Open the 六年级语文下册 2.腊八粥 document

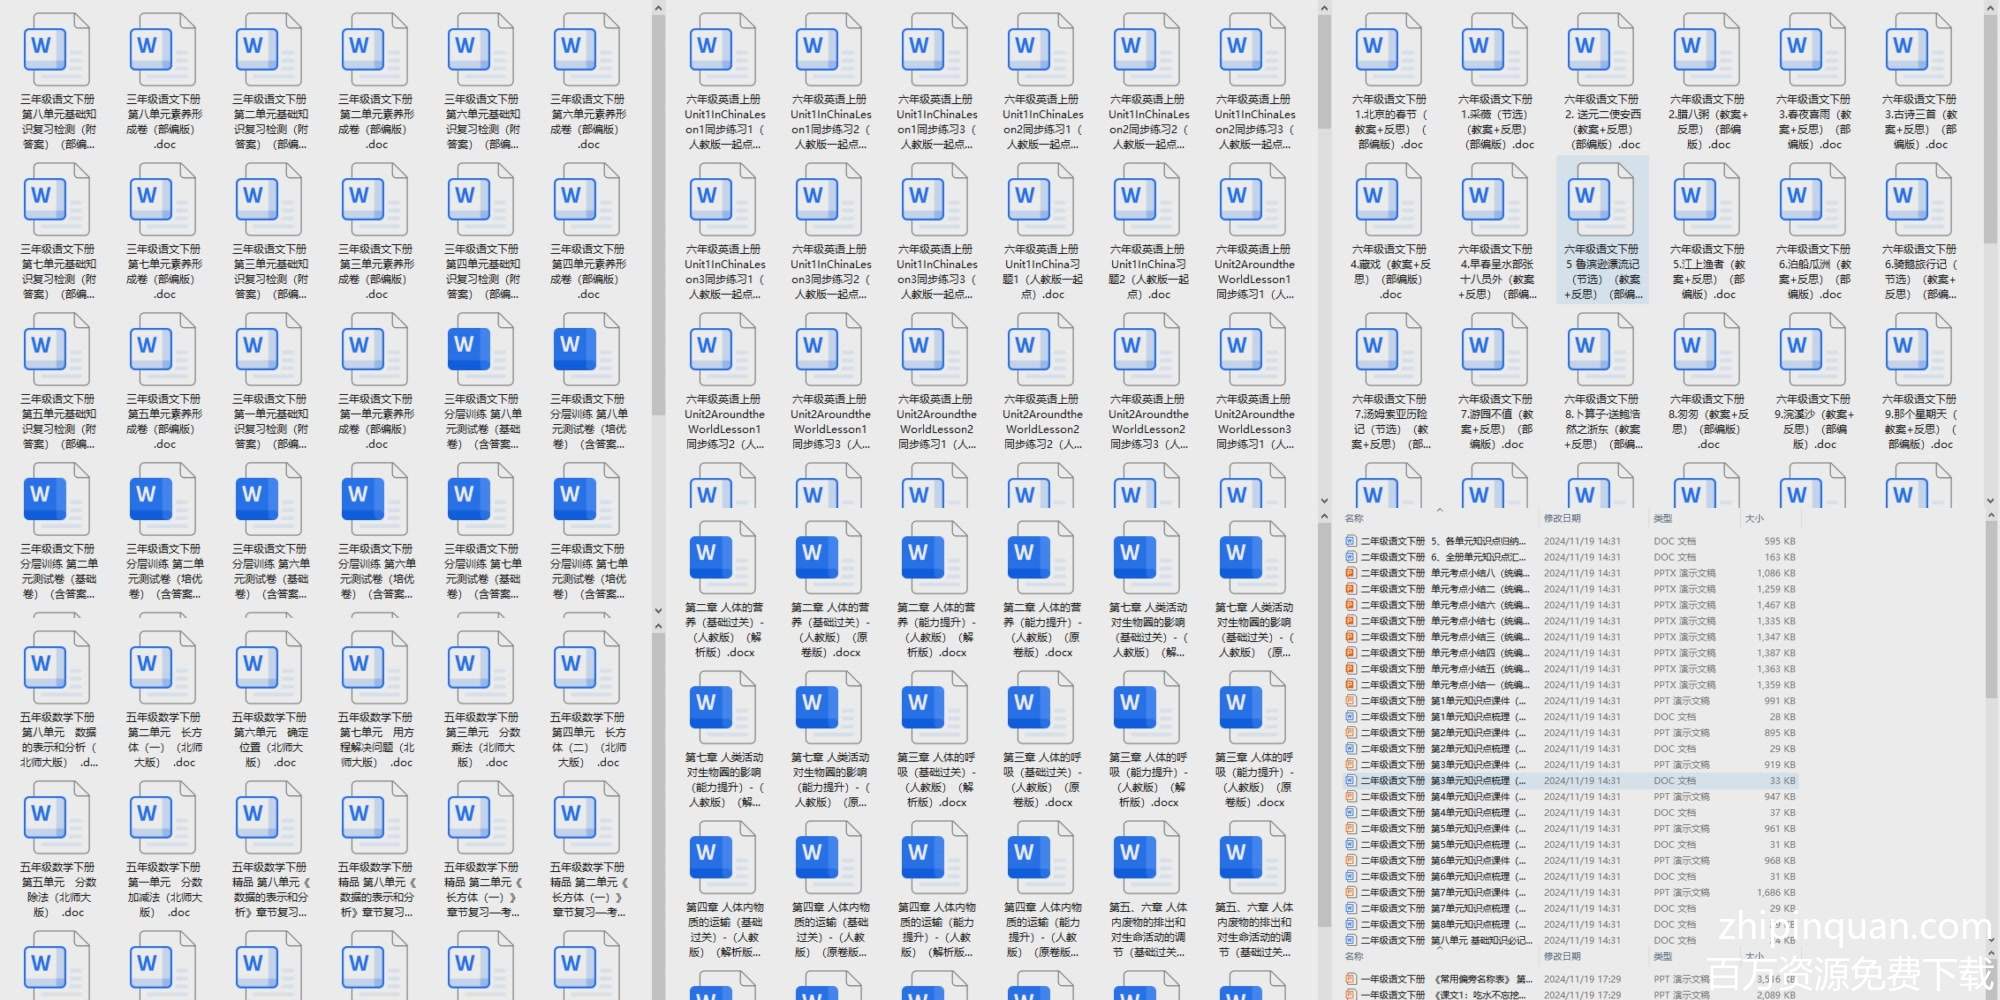pos(1707,50)
